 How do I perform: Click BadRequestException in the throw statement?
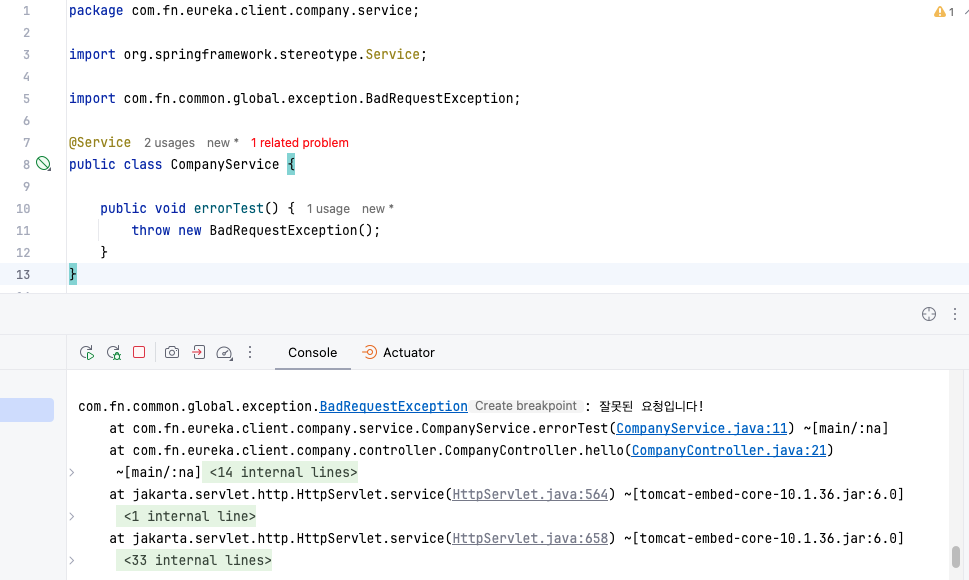(x=284, y=230)
